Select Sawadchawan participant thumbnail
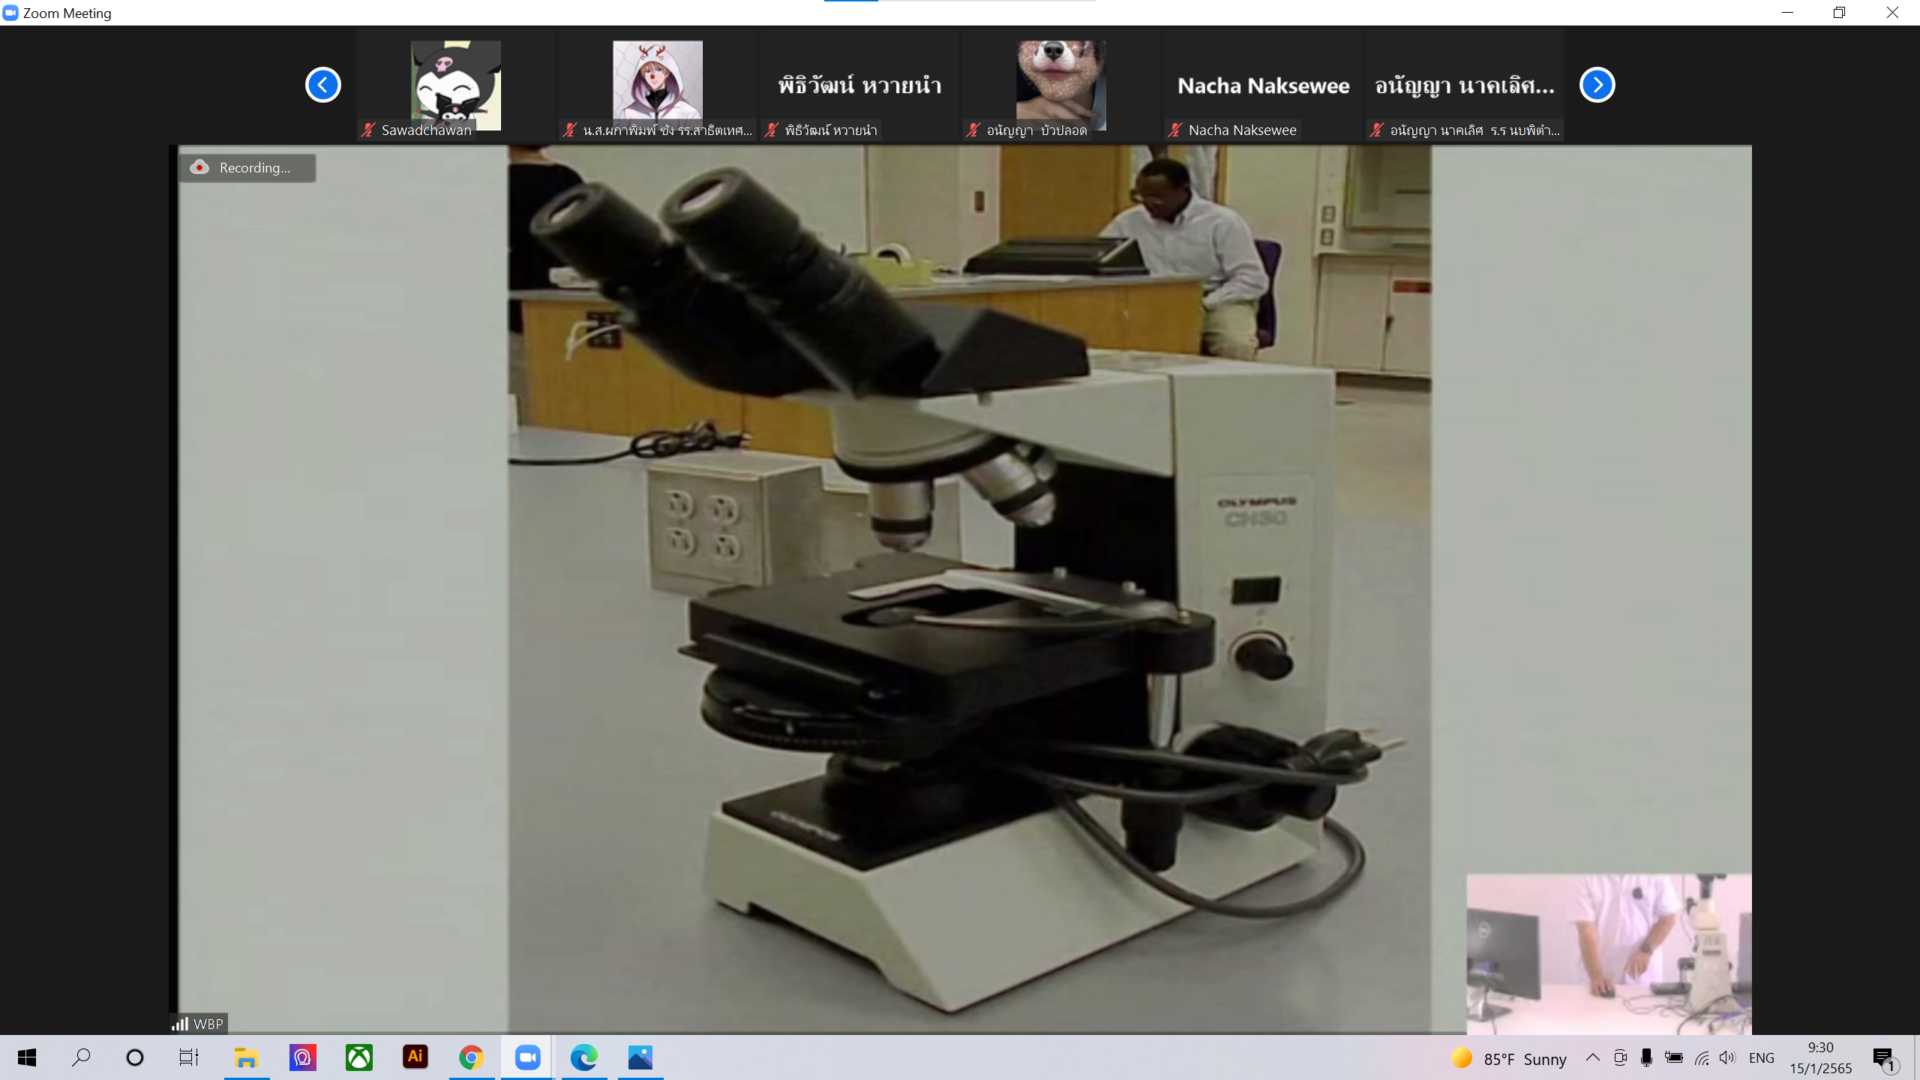This screenshot has width=1920, height=1080. coord(456,86)
